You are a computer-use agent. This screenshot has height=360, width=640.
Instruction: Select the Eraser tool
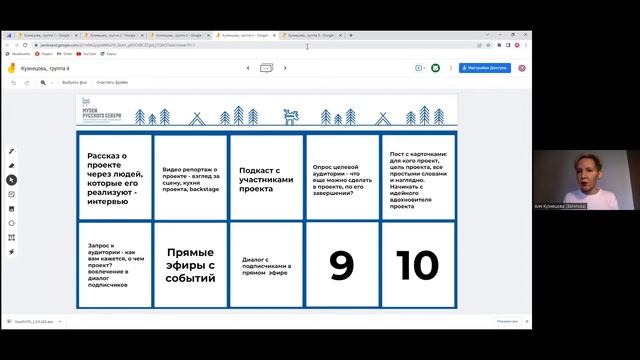point(11,166)
